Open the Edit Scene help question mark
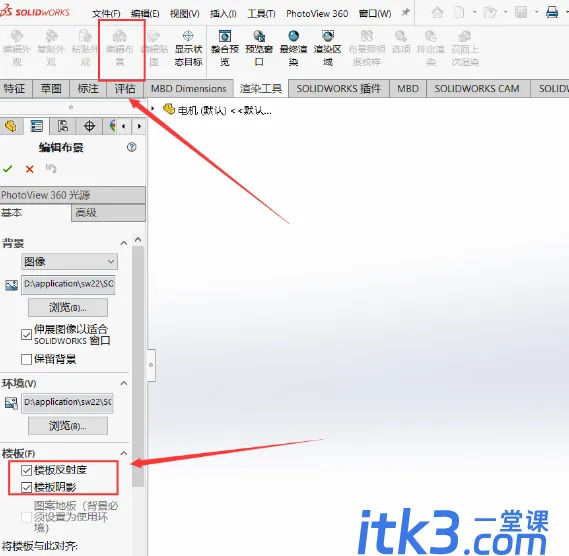569x556 pixels. tap(131, 147)
